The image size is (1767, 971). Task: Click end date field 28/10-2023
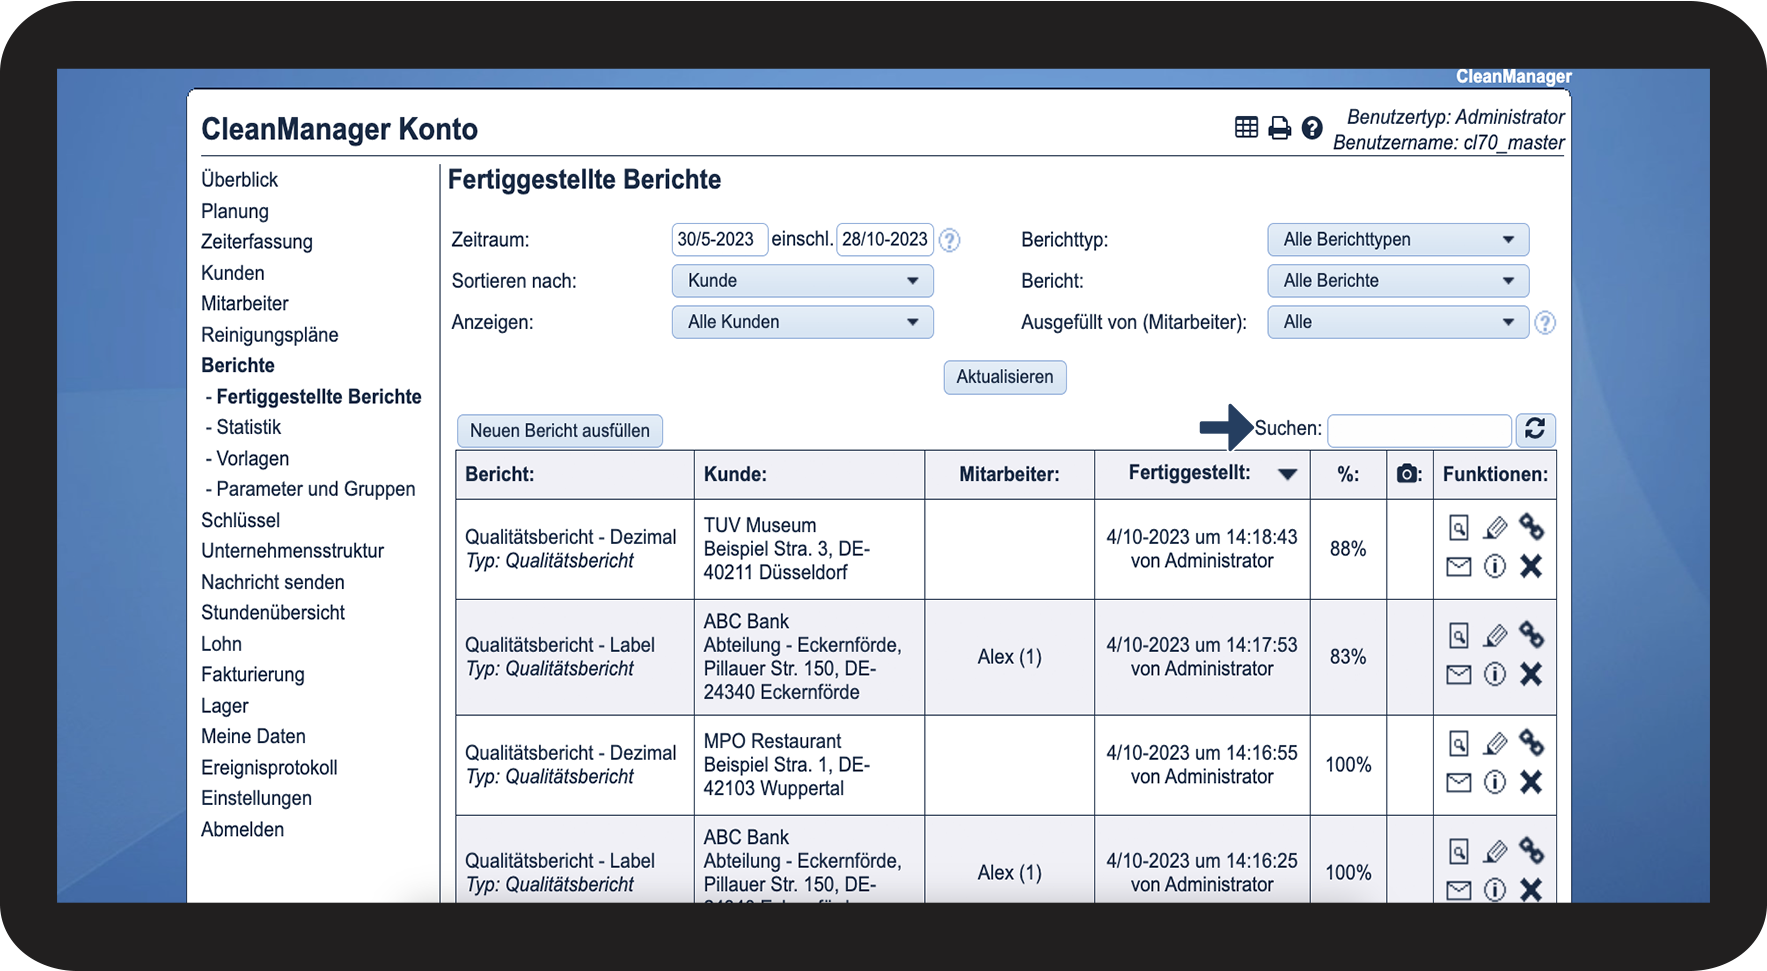885,239
